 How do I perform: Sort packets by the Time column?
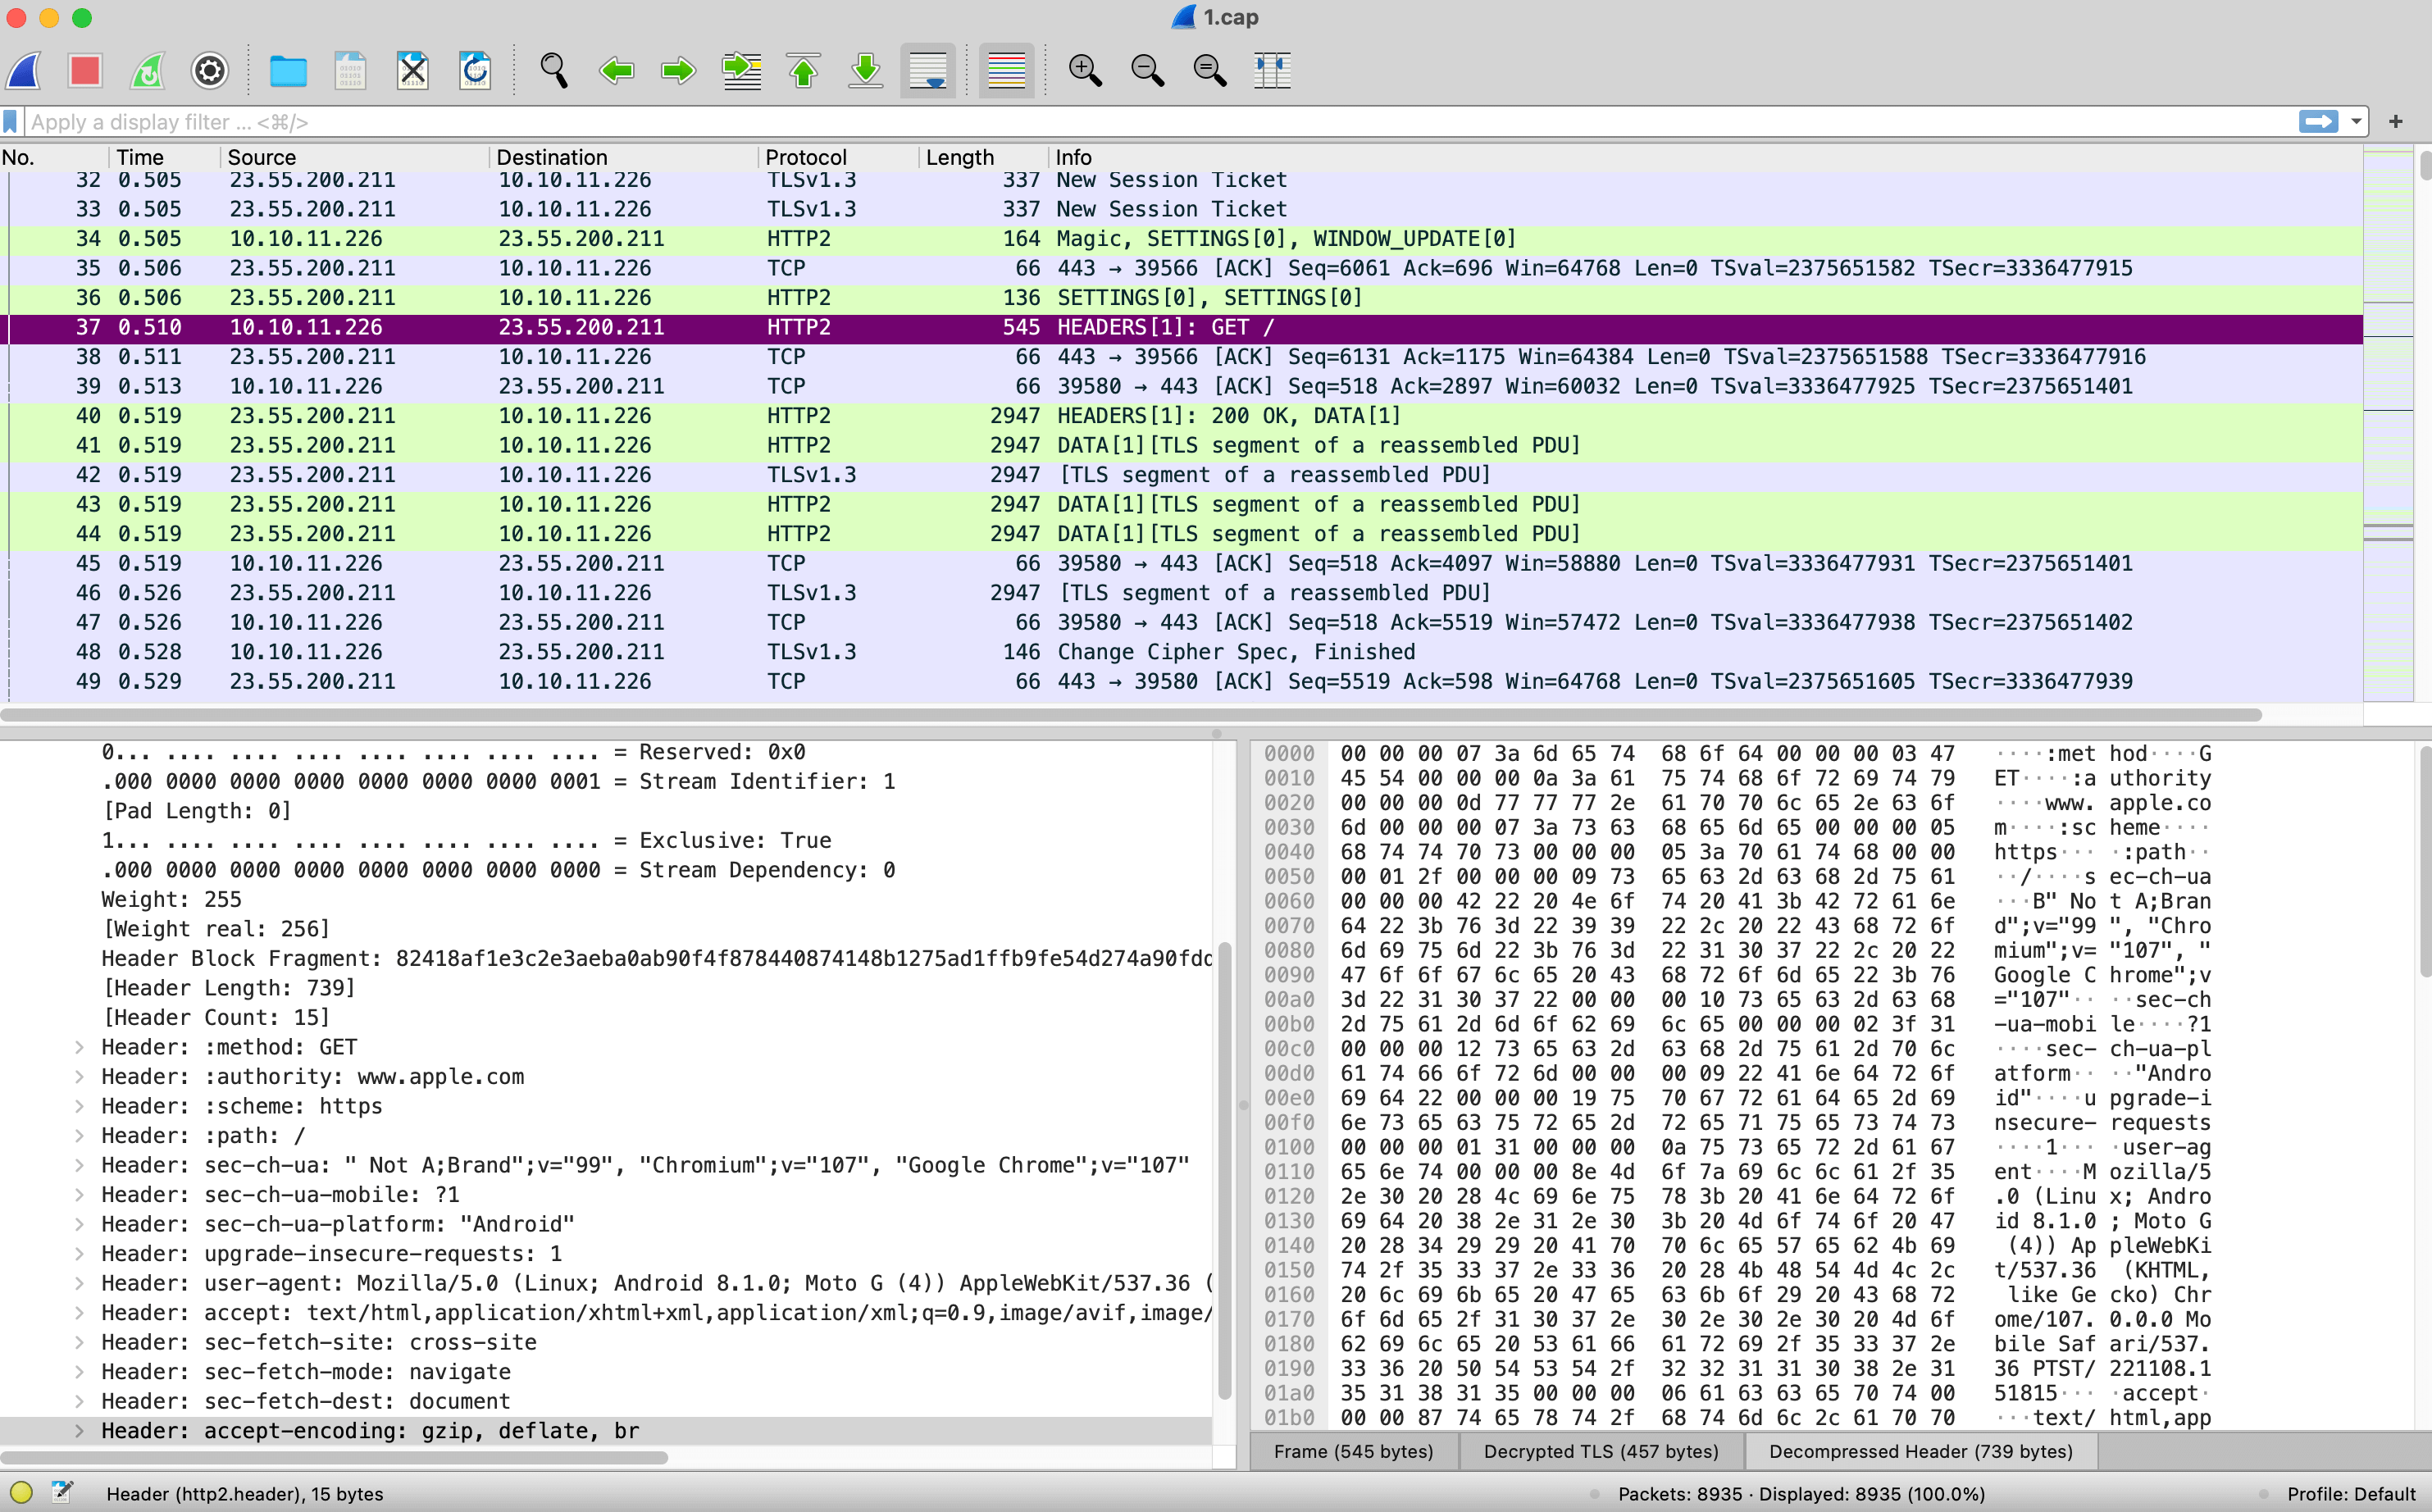(164, 158)
